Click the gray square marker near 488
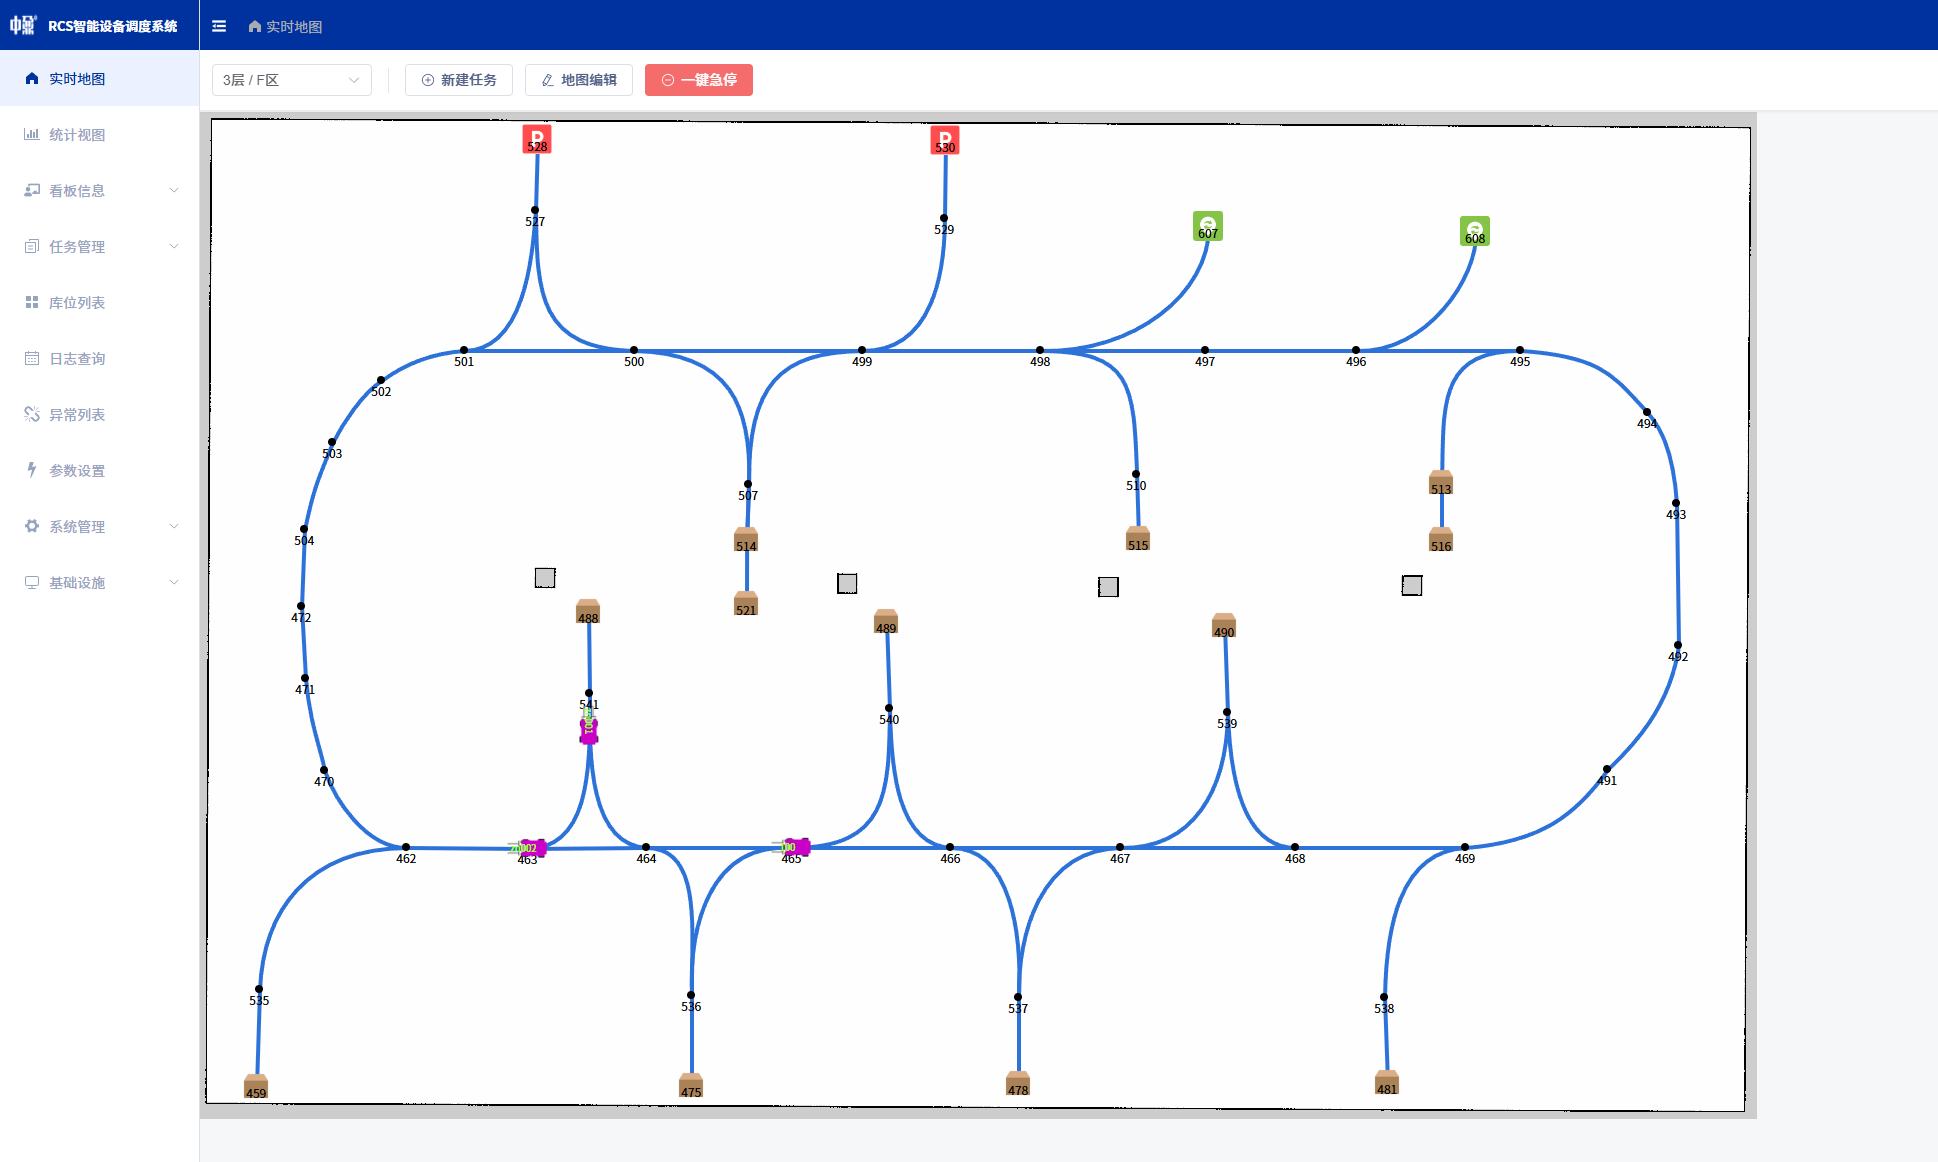The width and height of the screenshot is (1938, 1162). [545, 578]
